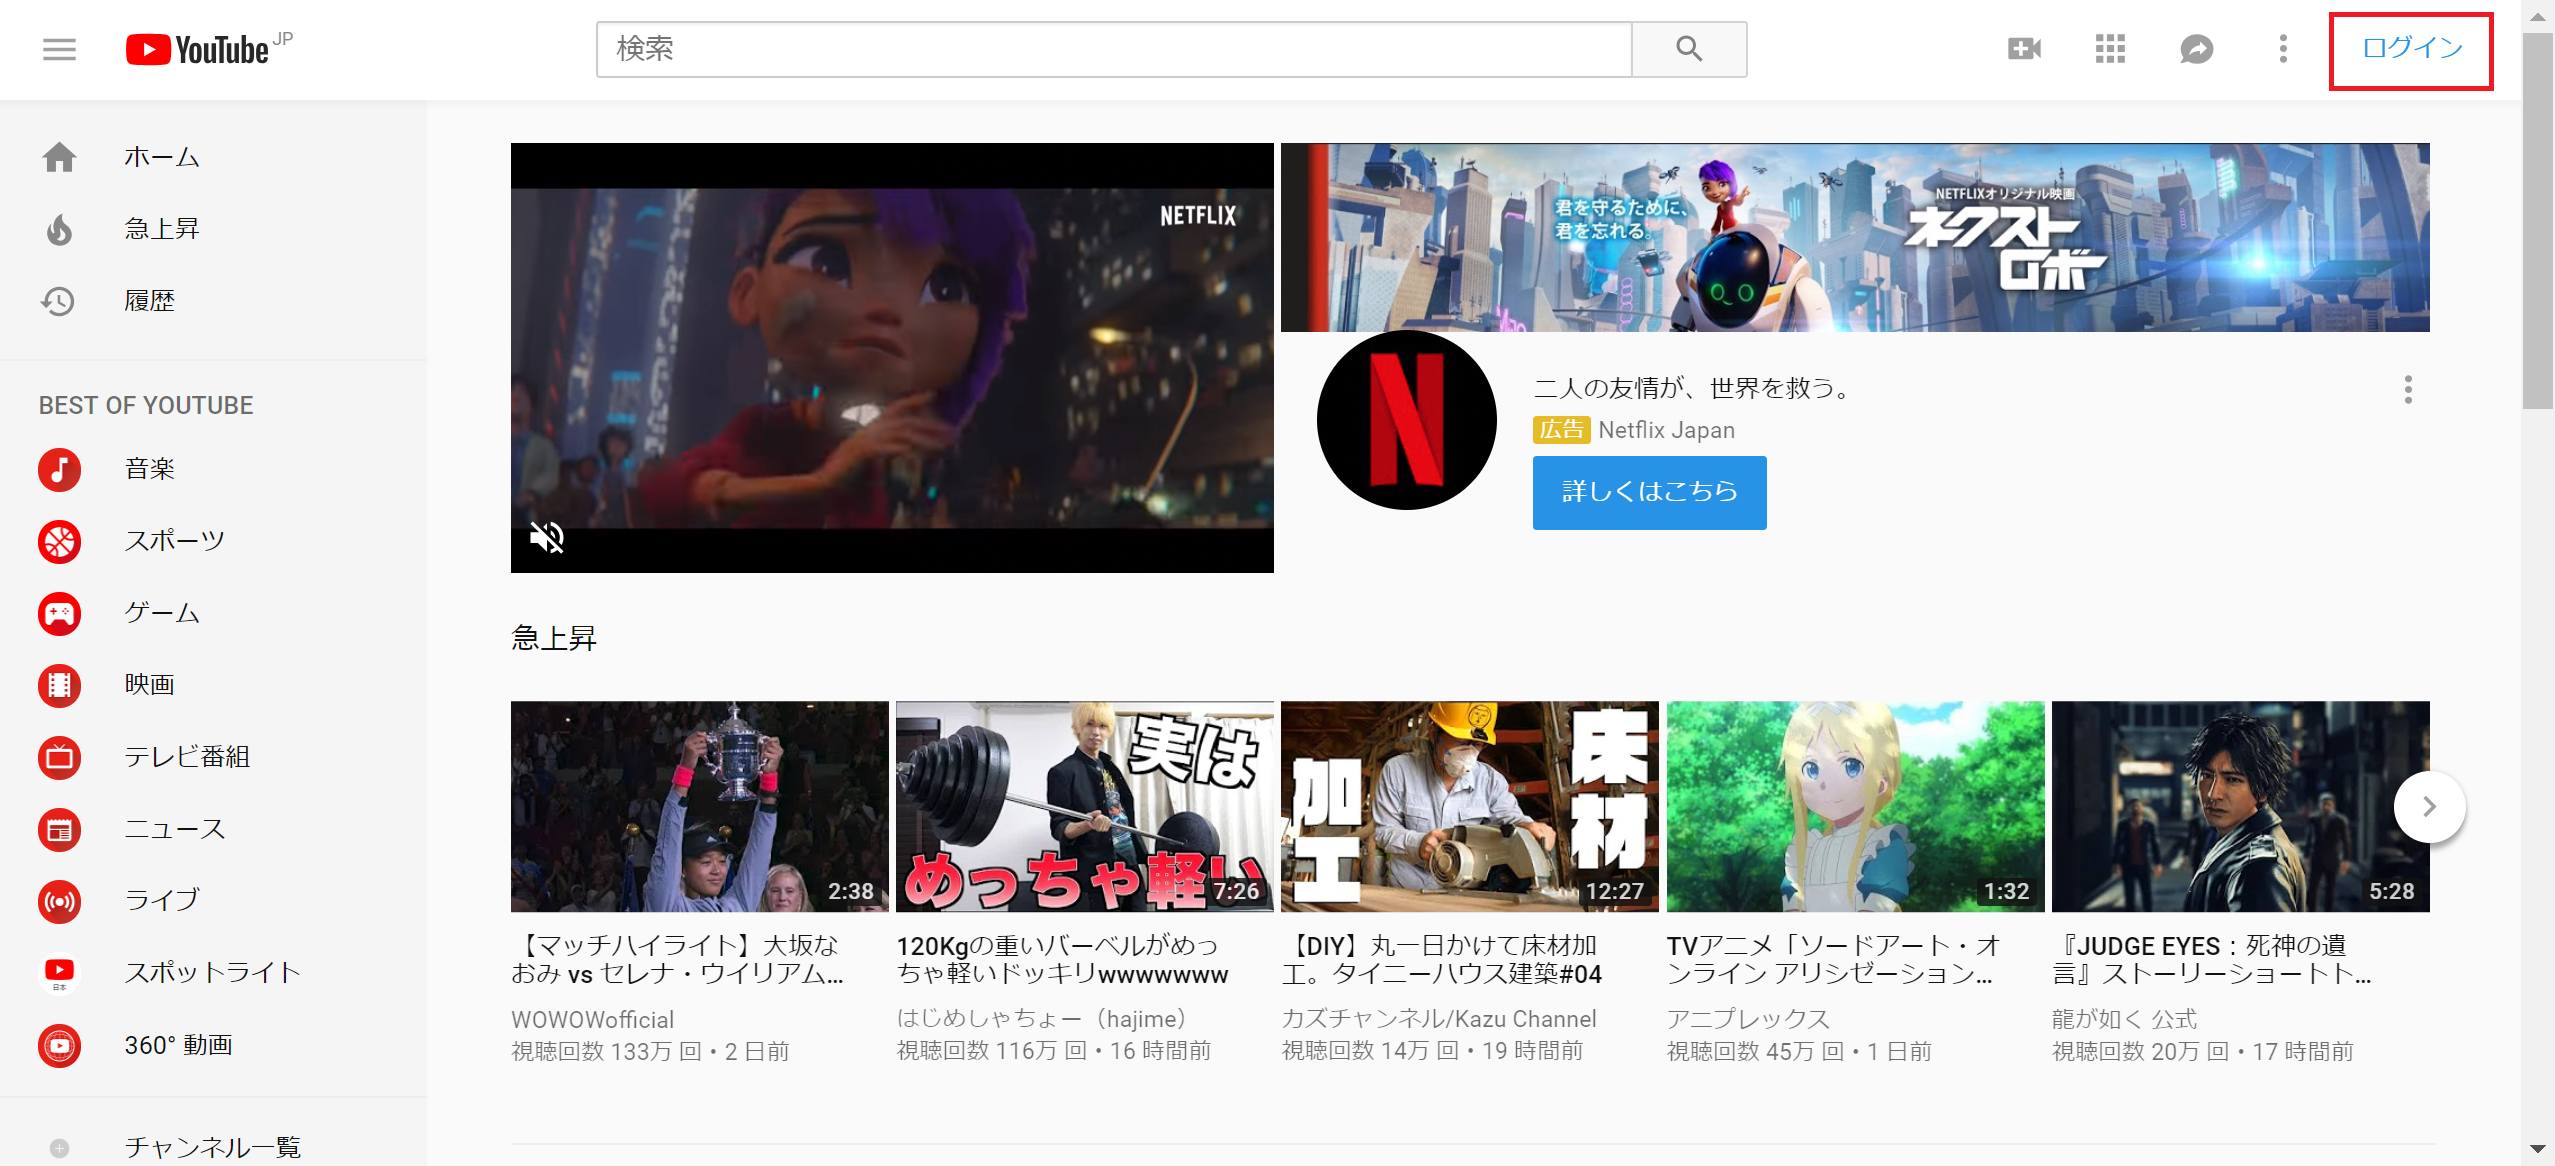Click into the 検索 search field

click(x=1112, y=49)
